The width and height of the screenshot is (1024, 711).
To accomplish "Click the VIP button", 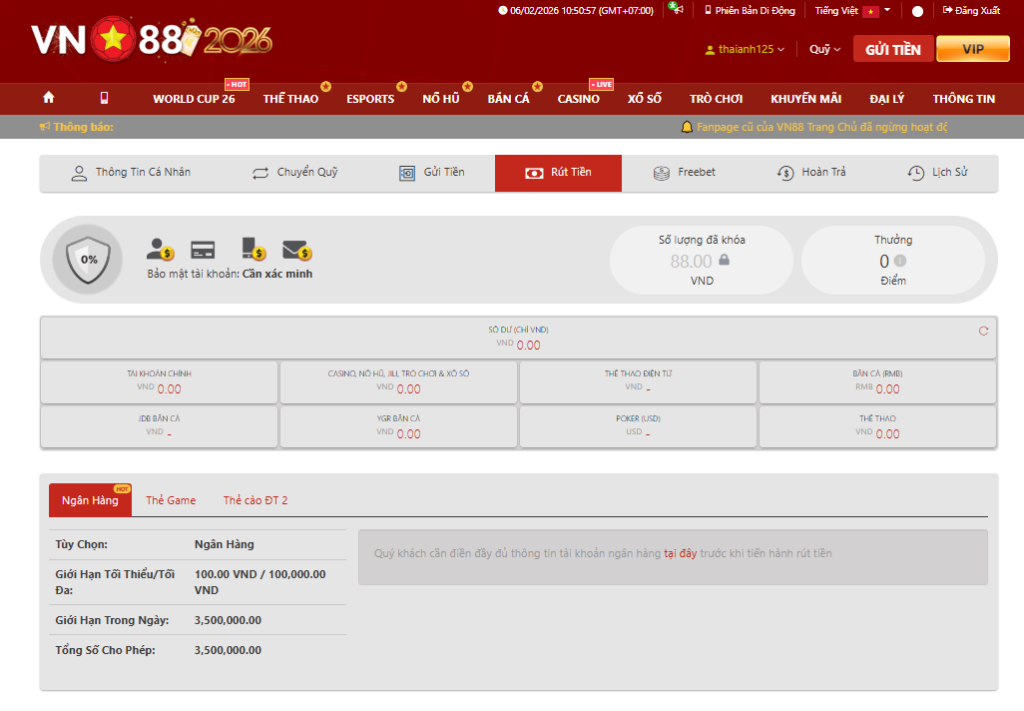I will [972, 49].
